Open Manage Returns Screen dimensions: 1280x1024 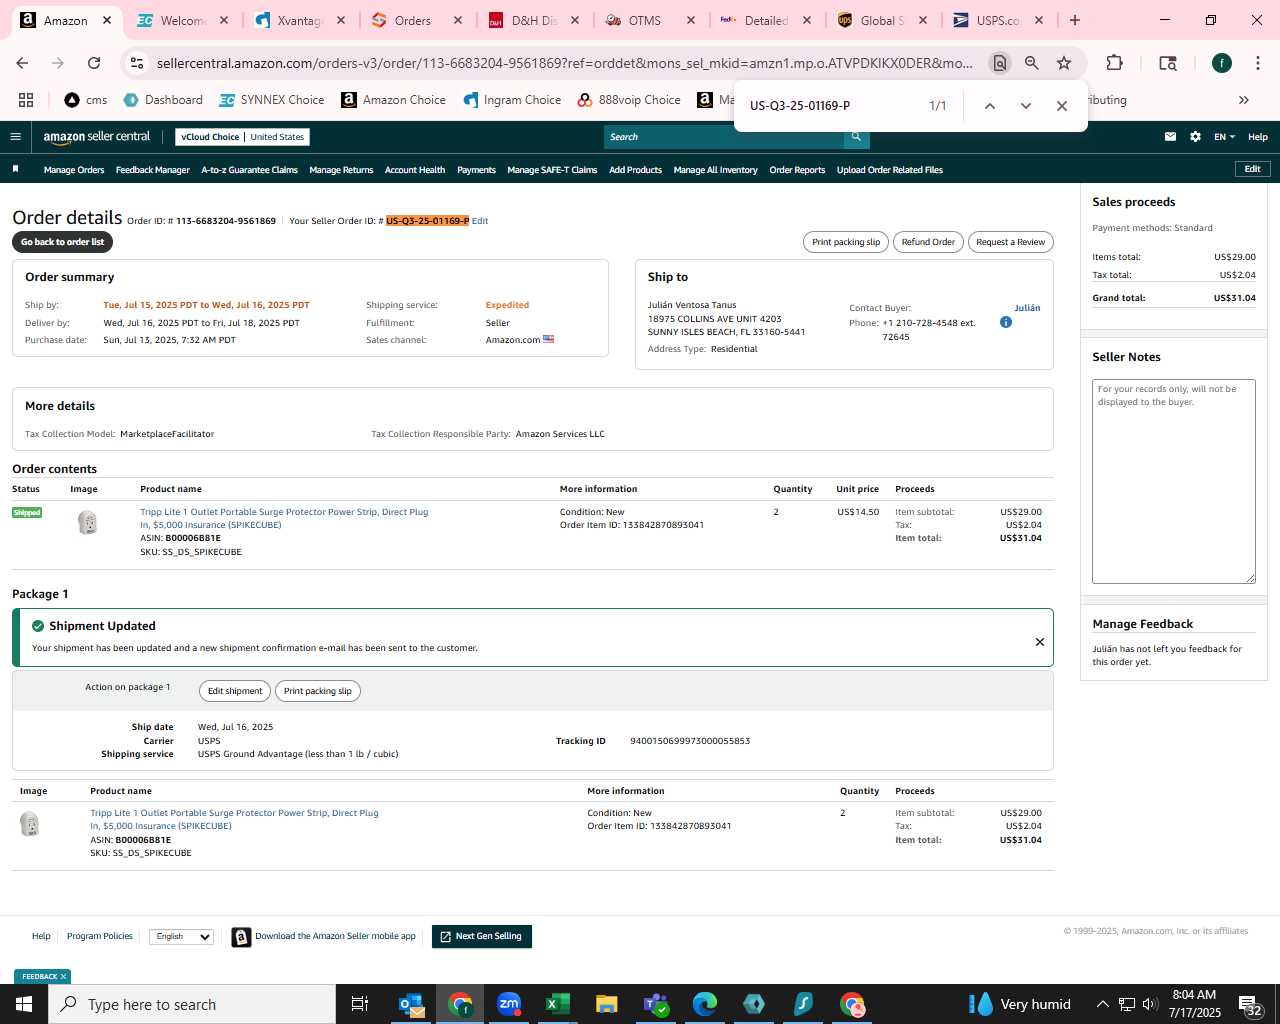pyautogui.click(x=341, y=170)
